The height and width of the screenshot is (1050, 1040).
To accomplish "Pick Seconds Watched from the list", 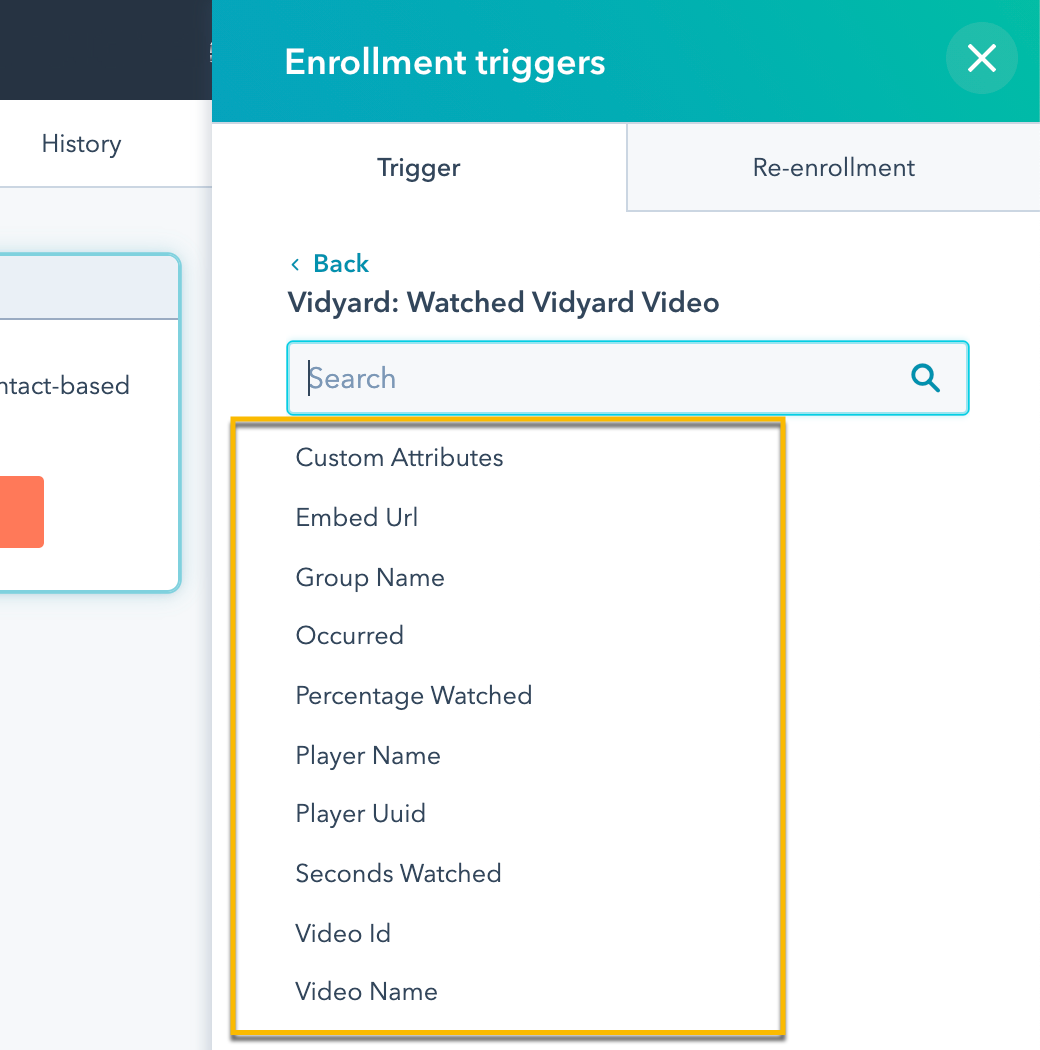I will coord(398,874).
